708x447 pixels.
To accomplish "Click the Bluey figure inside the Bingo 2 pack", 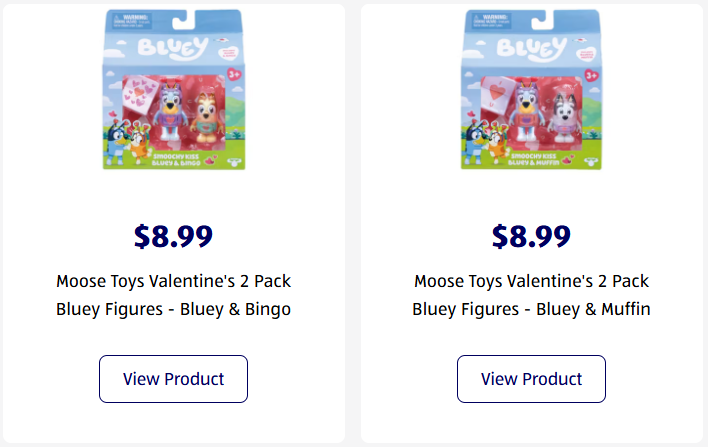I will tap(168, 120).
